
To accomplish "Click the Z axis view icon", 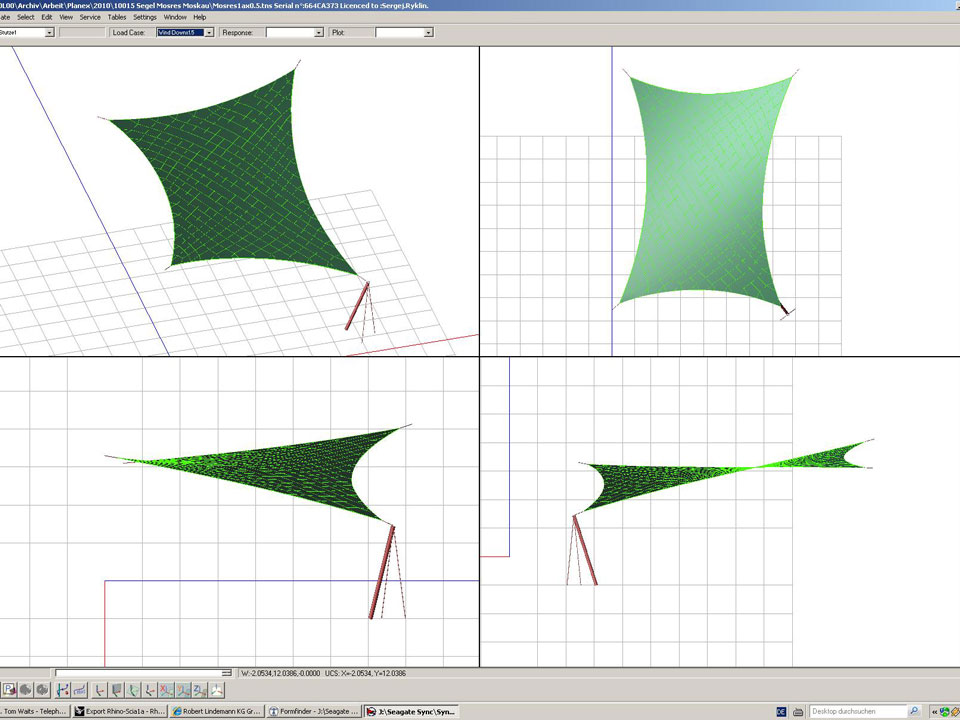I will 200,690.
